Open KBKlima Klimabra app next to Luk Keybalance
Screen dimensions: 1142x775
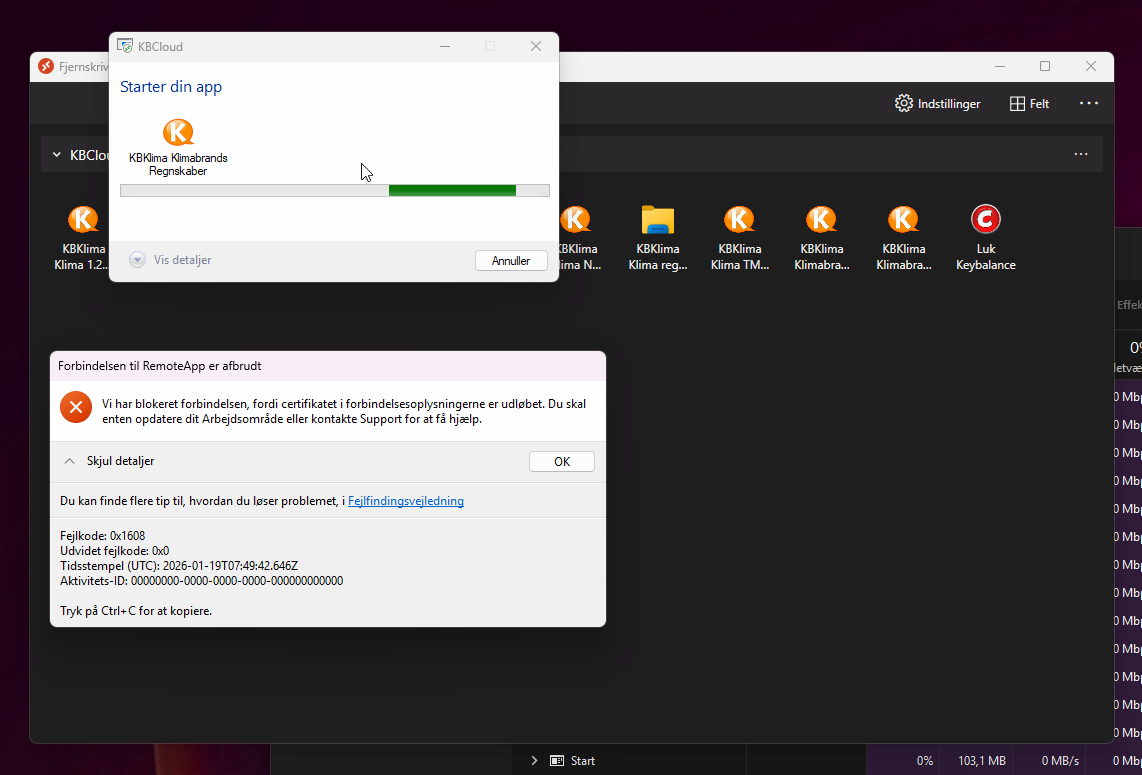tap(903, 220)
